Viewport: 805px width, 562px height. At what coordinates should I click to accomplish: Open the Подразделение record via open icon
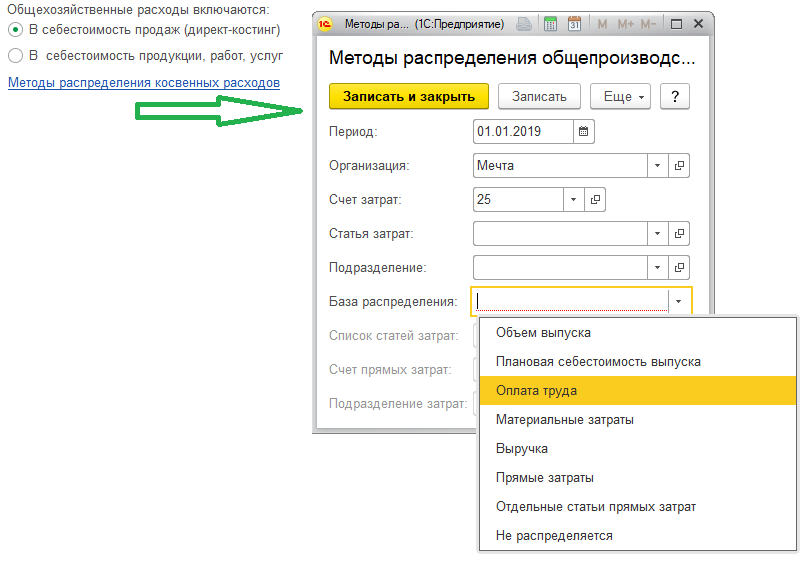click(x=679, y=267)
